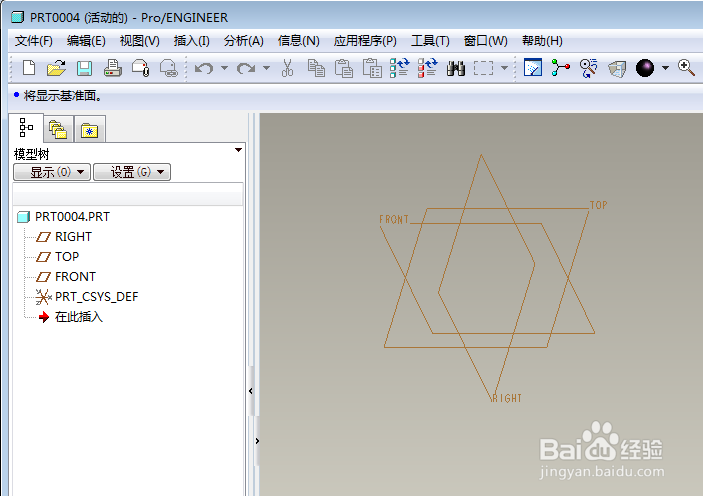Click the Zoom In magnifier icon

coord(686,68)
